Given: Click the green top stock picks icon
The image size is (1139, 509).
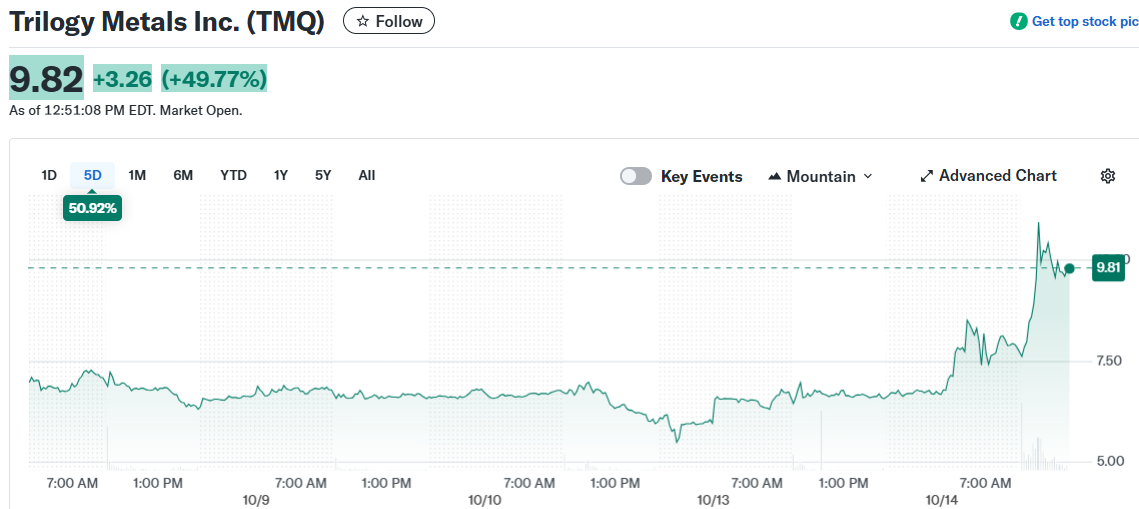Looking at the screenshot, I should pyautogui.click(x=1018, y=21).
